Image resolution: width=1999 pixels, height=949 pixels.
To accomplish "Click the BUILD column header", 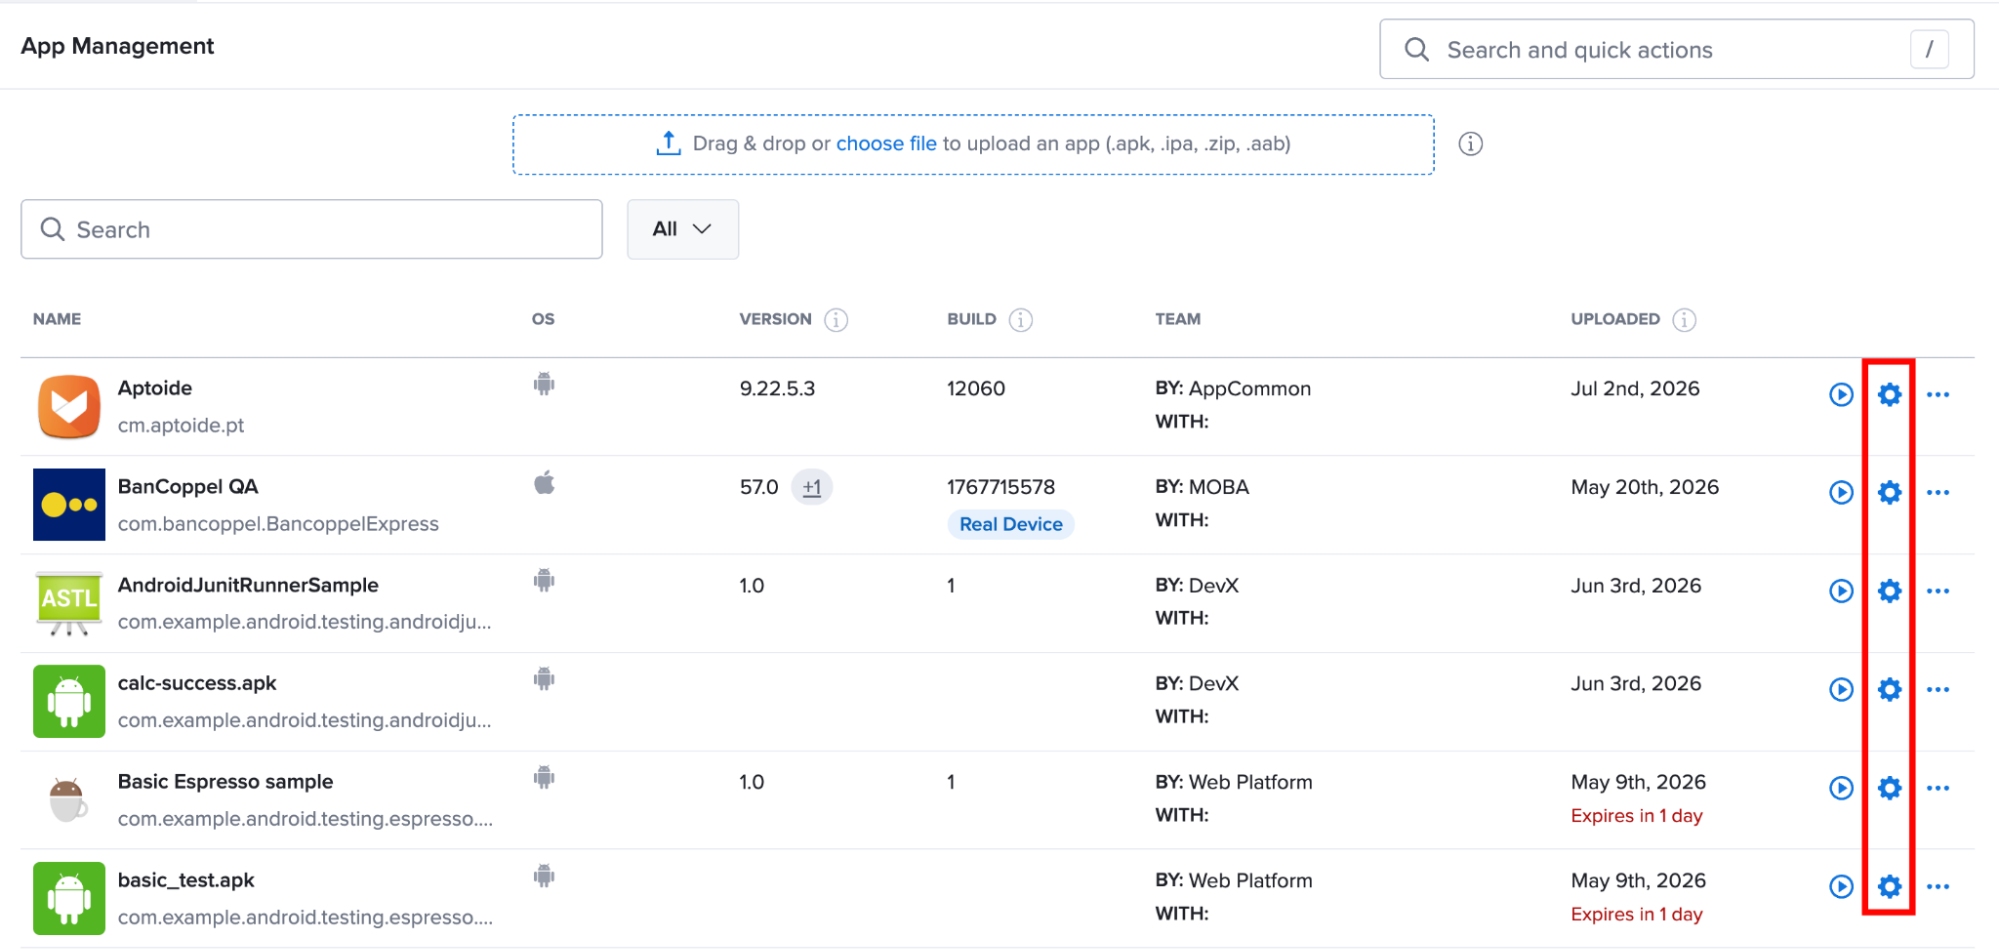I will [x=972, y=319].
